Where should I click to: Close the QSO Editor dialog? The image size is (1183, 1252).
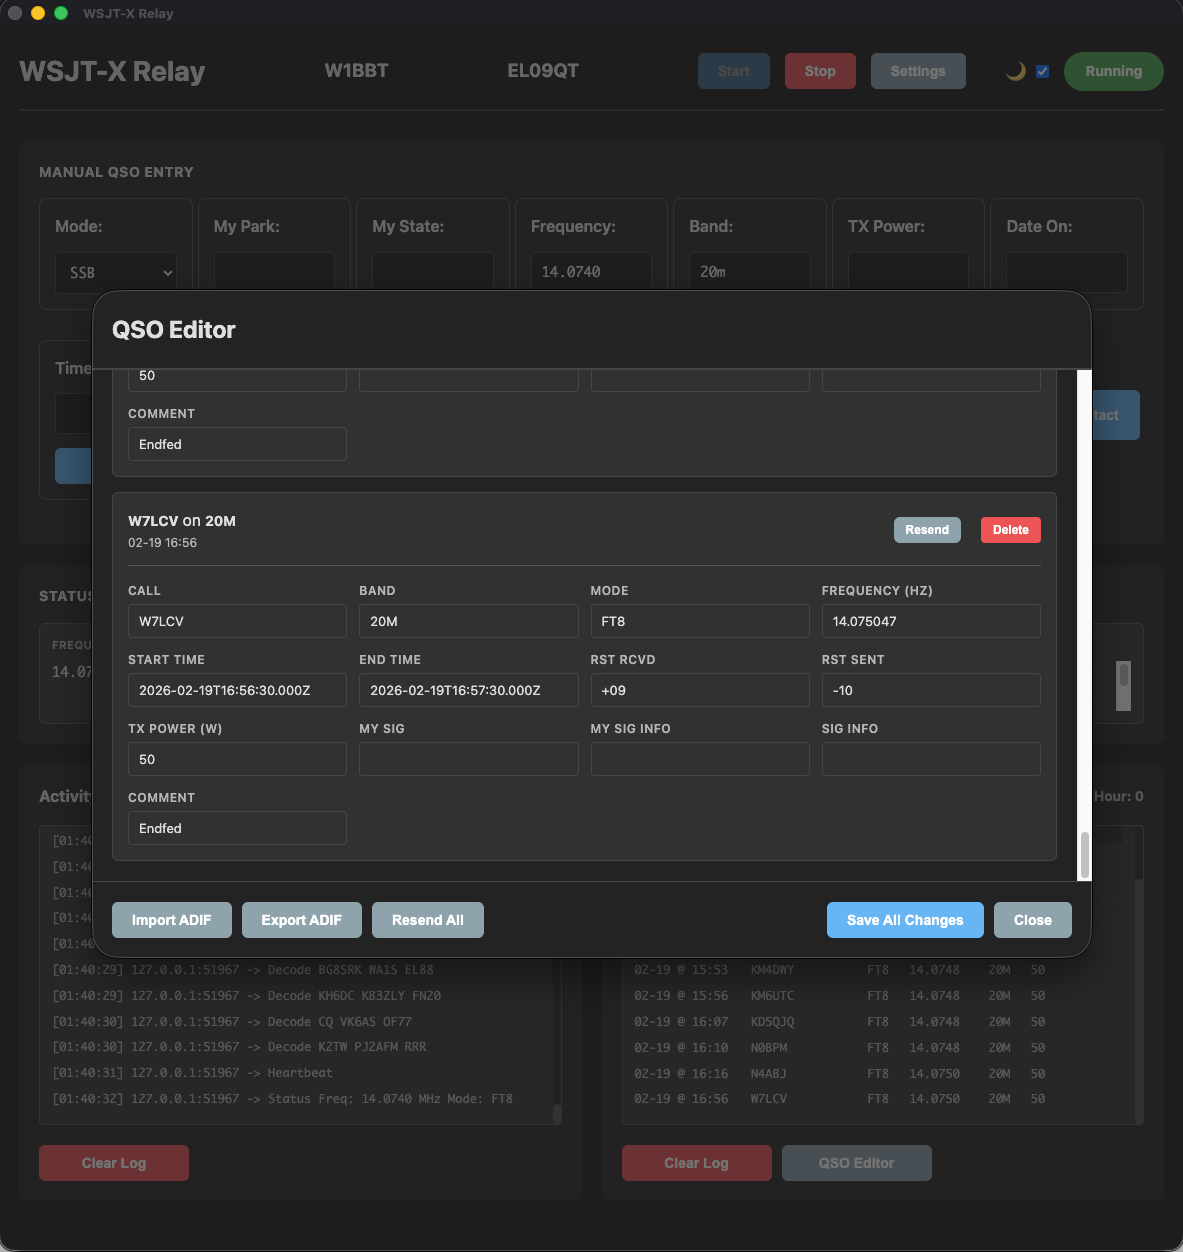point(1032,919)
